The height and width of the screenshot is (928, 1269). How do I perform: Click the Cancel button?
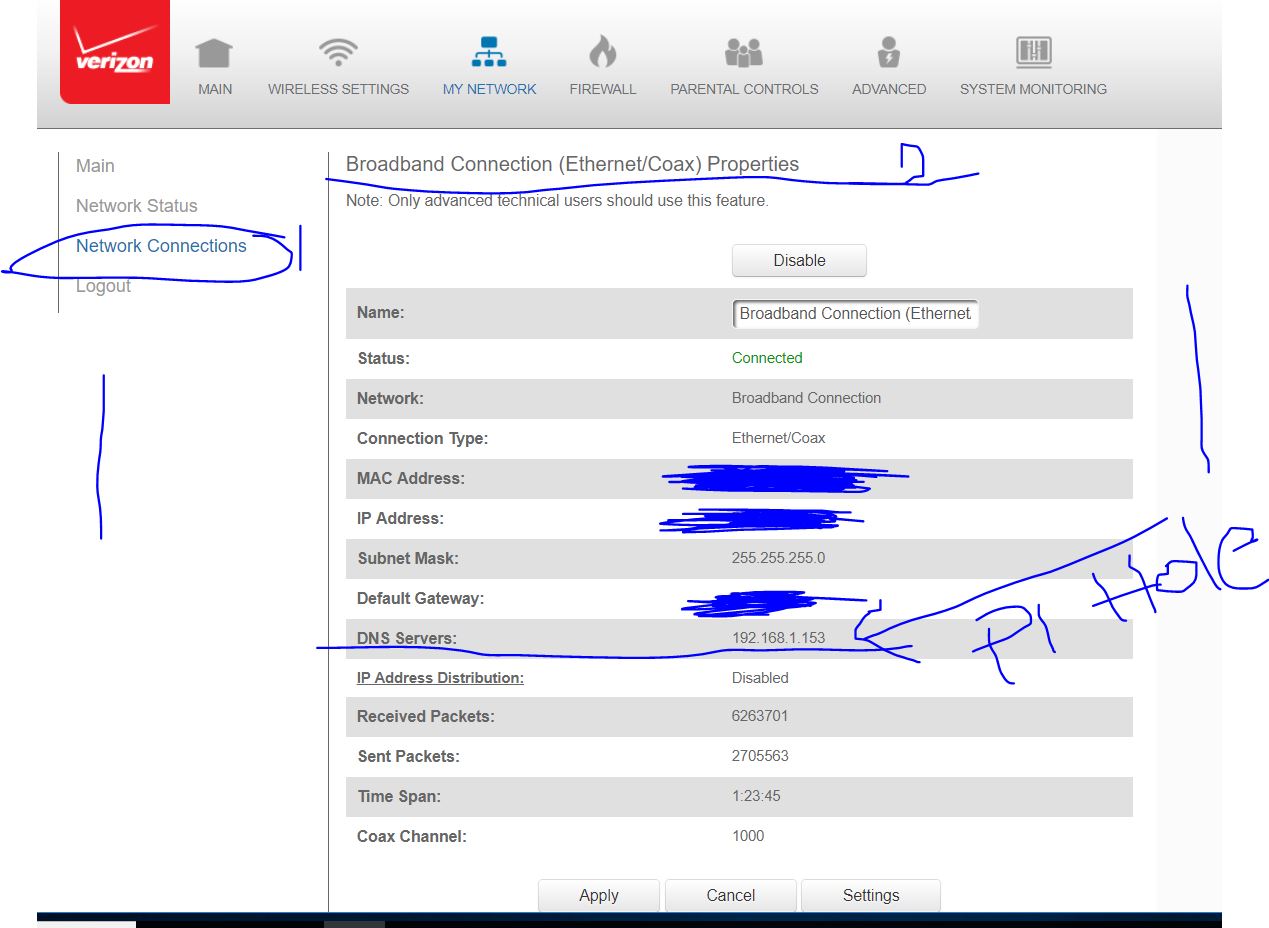[x=731, y=895]
